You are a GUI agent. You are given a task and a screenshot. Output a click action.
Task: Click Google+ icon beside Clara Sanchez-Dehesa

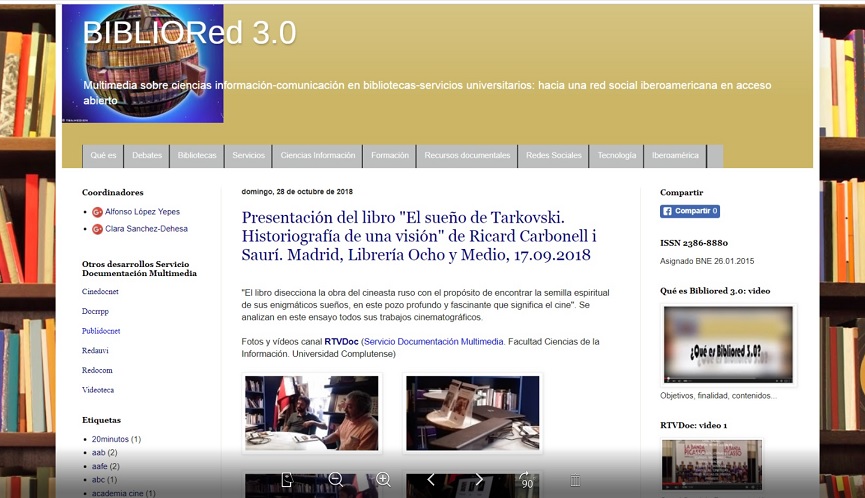[97, 229]
